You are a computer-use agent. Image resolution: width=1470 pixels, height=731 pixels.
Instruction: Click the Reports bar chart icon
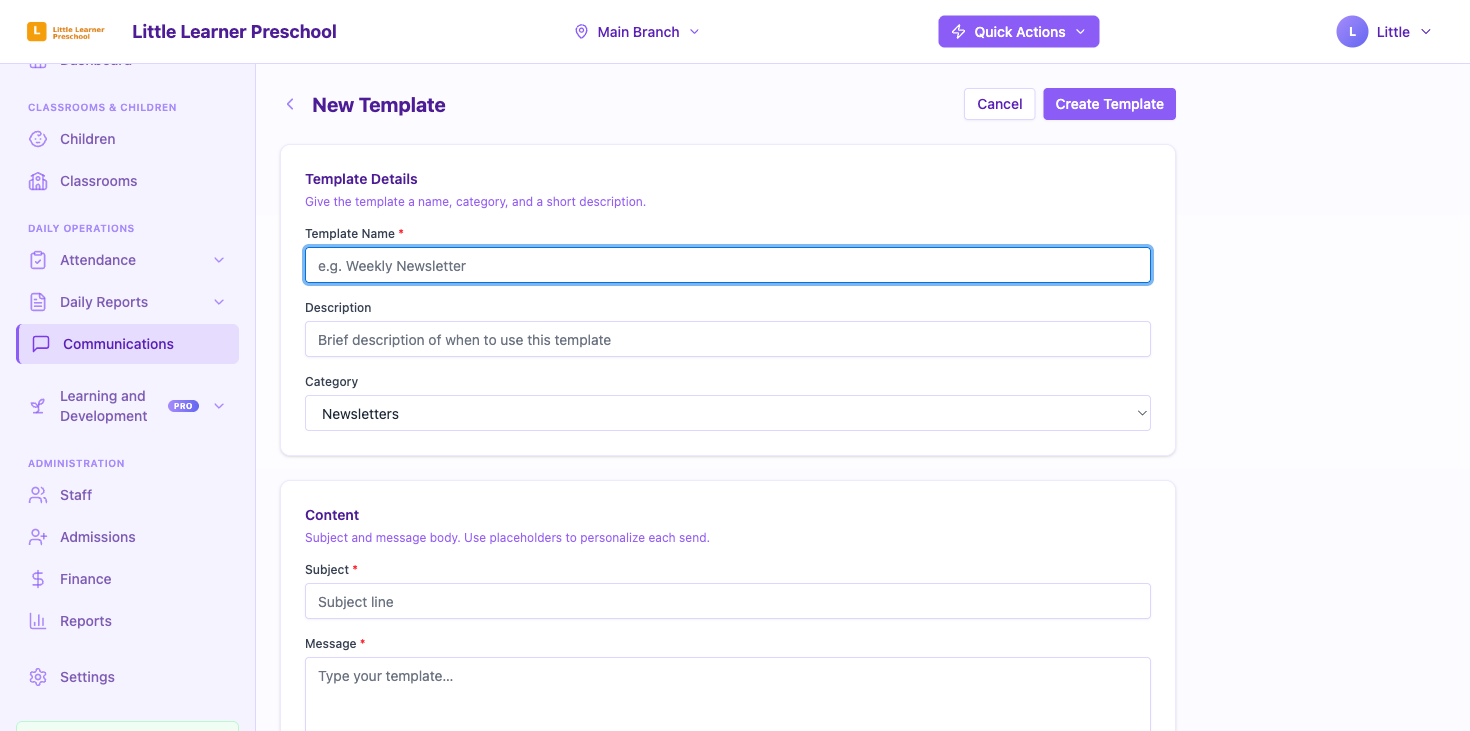pos(38,621)
